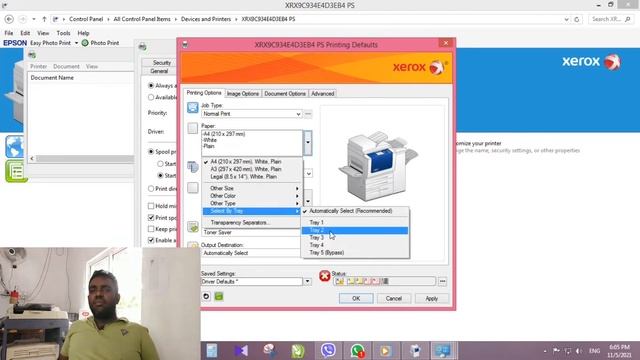Switch to the Document Options tab
This screenshot has width=640, height=360.
click(285, 93)
